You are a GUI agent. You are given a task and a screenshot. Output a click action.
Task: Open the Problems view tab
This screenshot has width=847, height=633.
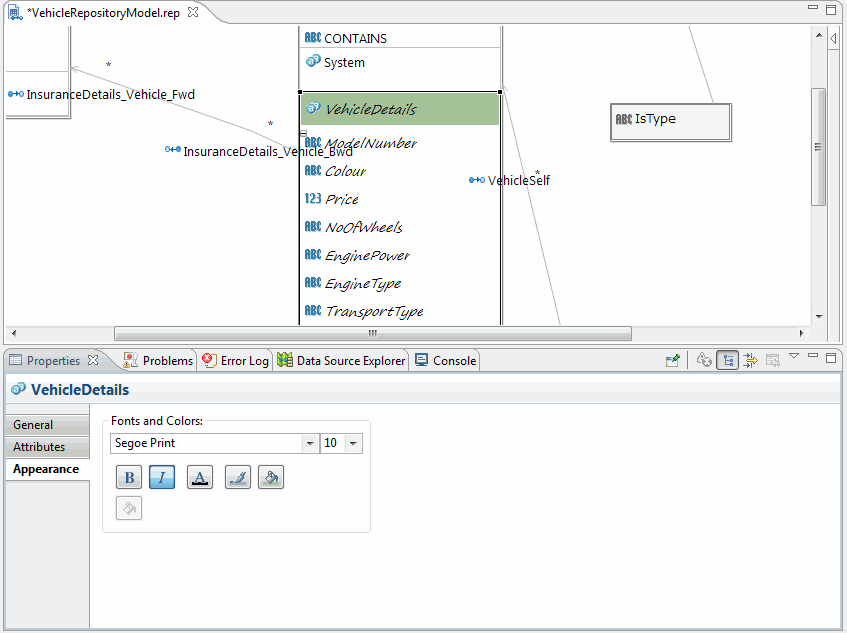pos(158,361)
